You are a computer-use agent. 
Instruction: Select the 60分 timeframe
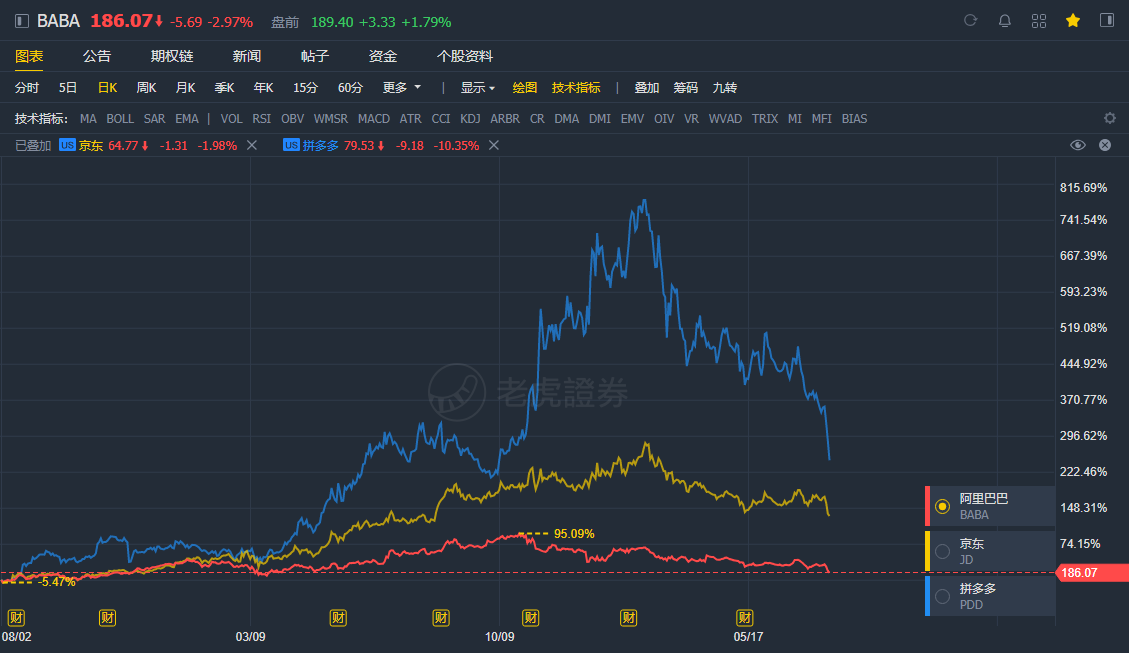coord(350,88)
